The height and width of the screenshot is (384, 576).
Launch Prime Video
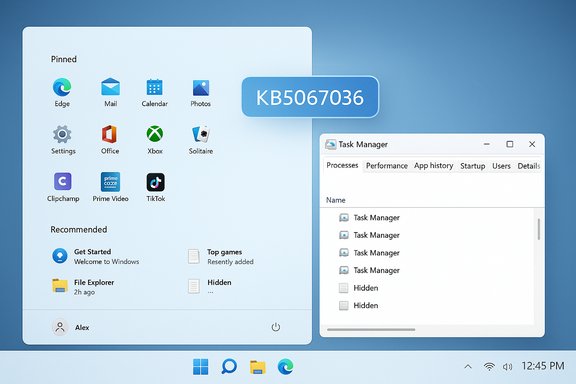point(110,187)
